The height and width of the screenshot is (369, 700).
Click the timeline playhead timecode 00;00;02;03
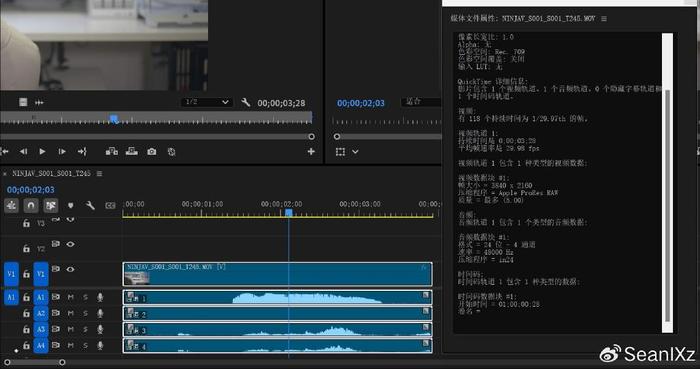pos(31,190)
